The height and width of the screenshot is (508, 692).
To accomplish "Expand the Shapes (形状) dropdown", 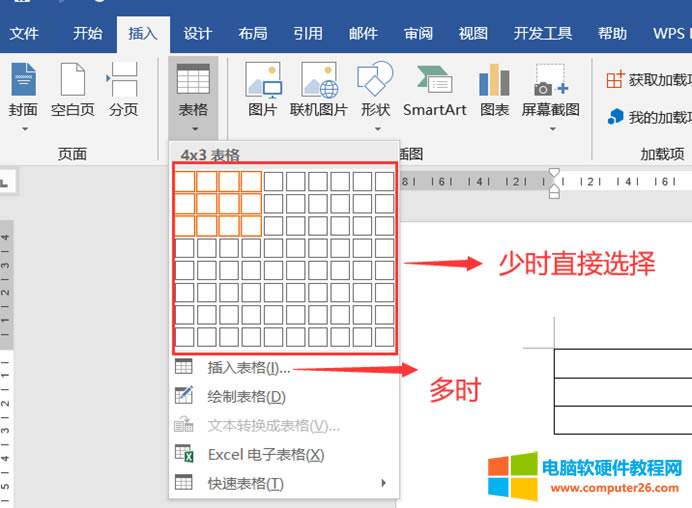I will [375, 128].
